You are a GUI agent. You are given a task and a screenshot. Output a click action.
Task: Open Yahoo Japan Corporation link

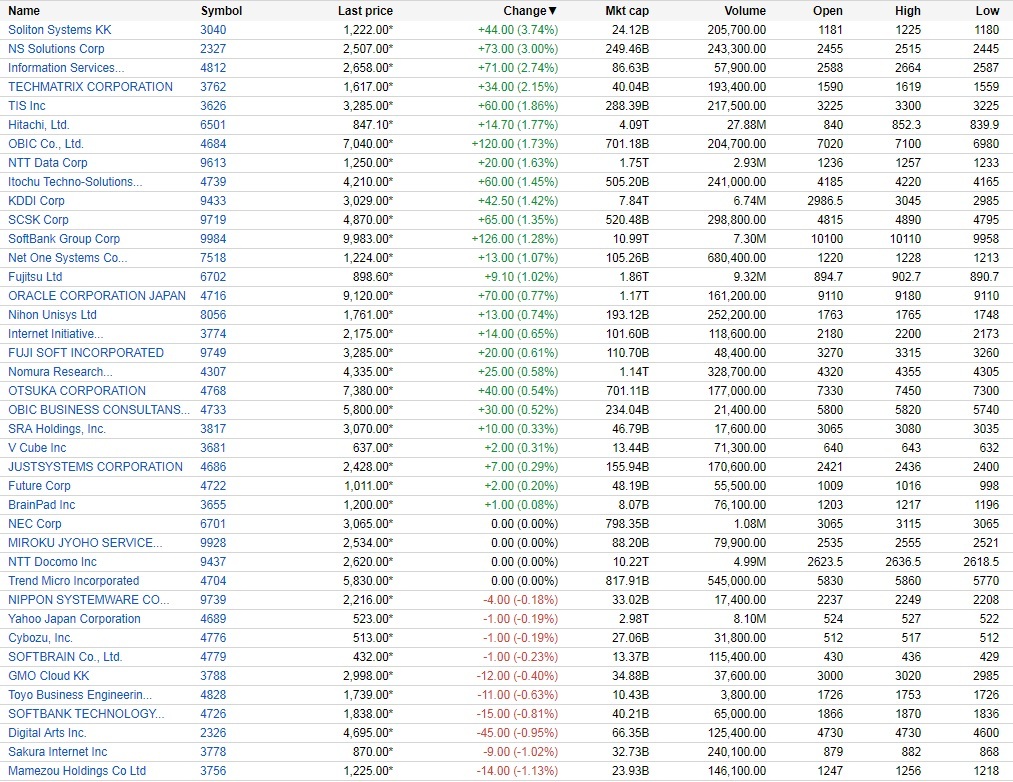(74, 619)
